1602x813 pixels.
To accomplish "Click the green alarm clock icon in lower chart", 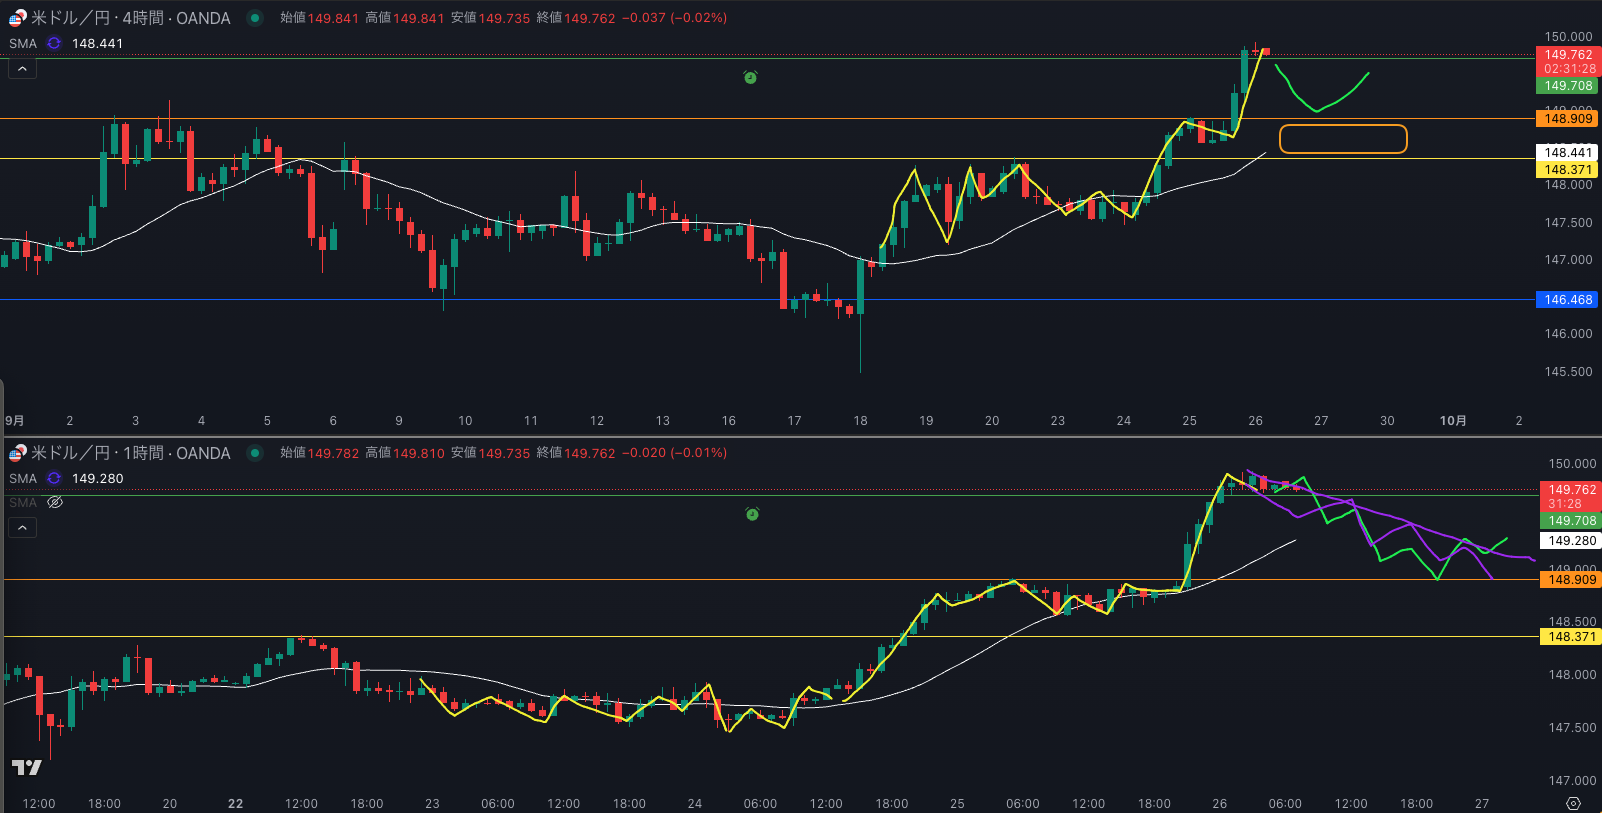I will pos(752,514).
